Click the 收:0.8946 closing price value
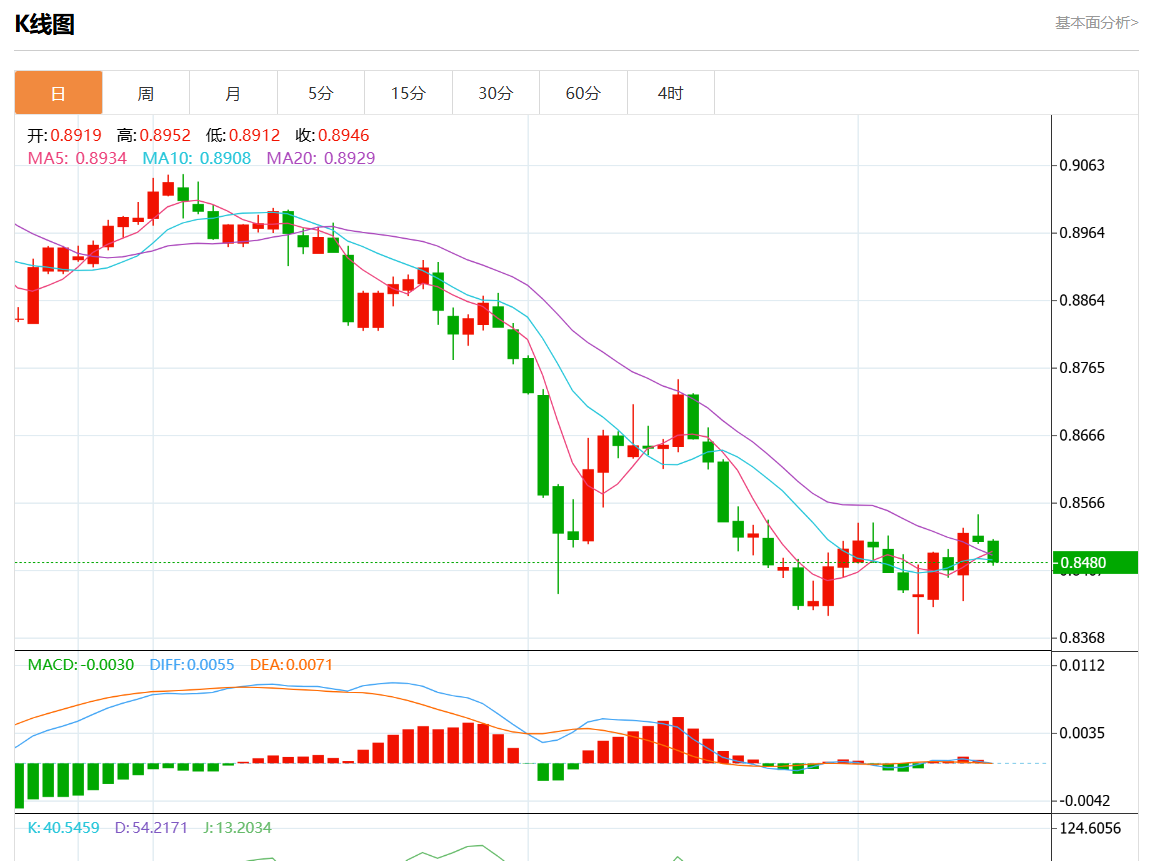The image size is (1151, 861). click(x=333, y=135)
